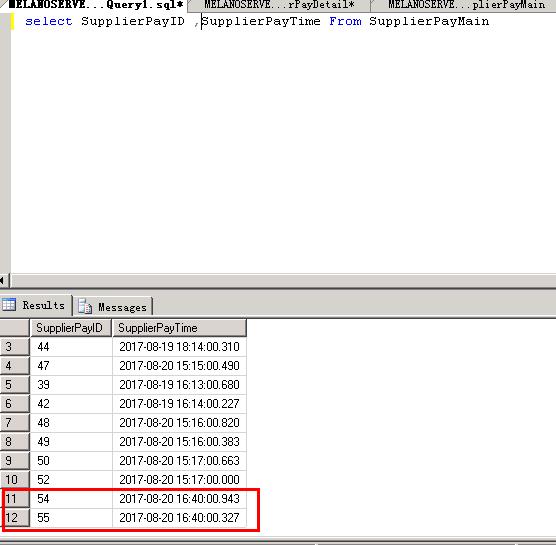
Task: Switch to the Messages tab
Action: click(x=113, y=306)
